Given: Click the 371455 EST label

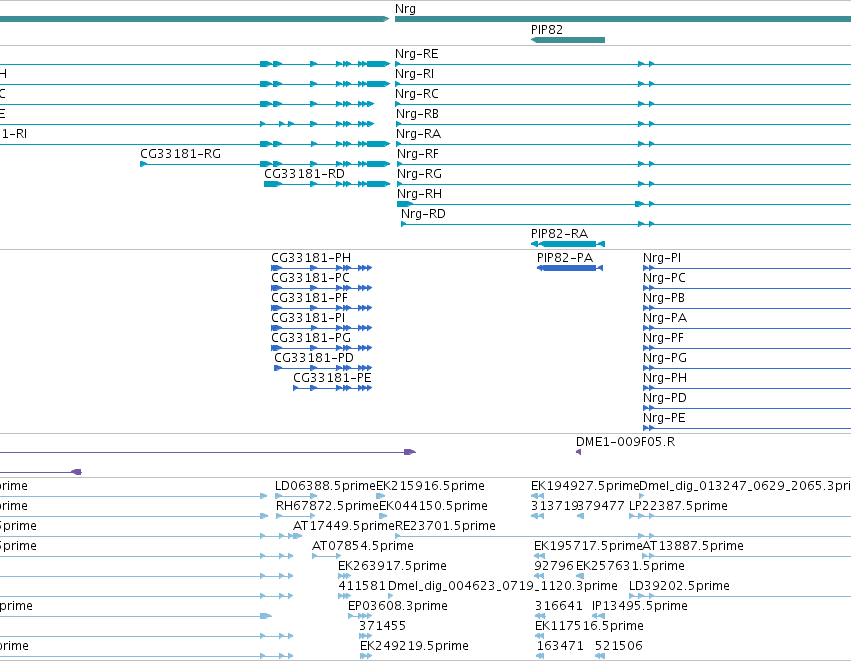Looking at the screenshot, I should (x=382, y=626).
